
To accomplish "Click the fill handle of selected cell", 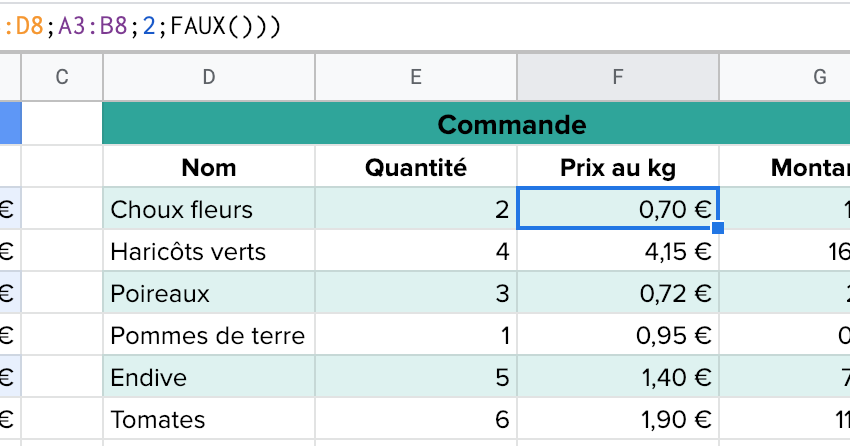I will (x=718, y=229).
